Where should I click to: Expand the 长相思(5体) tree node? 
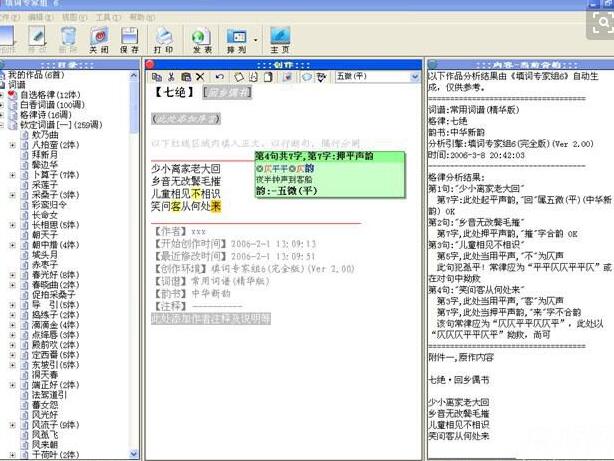[x=13, y=225]
